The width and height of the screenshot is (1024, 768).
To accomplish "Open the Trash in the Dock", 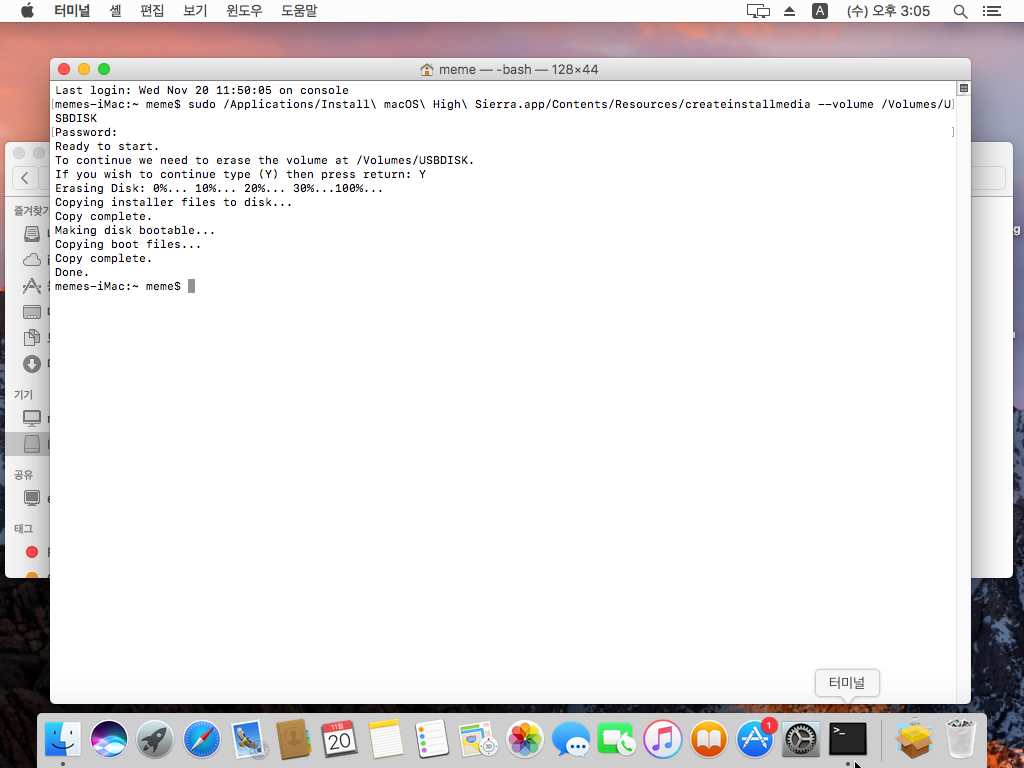I will [961, 739].
